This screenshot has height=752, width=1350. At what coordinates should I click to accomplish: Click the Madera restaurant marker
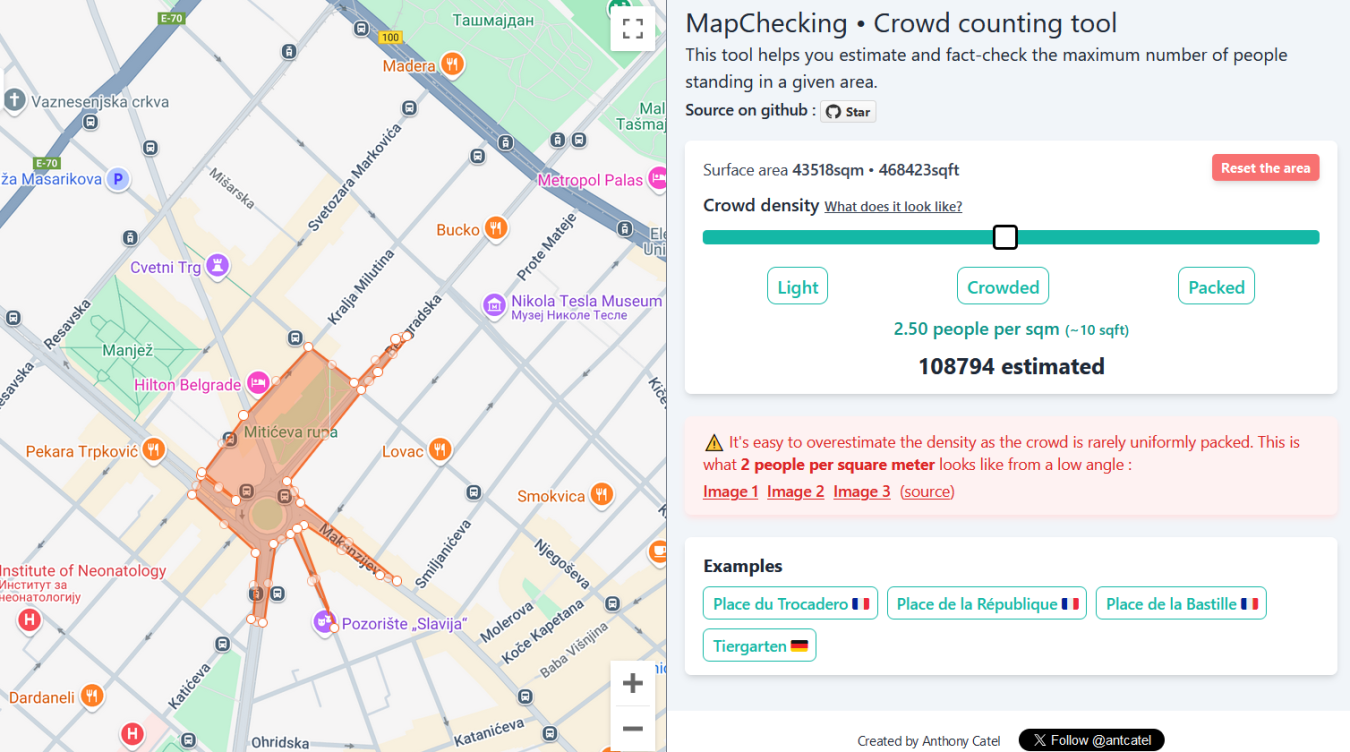pyautogui.click(x=453, y=65)
